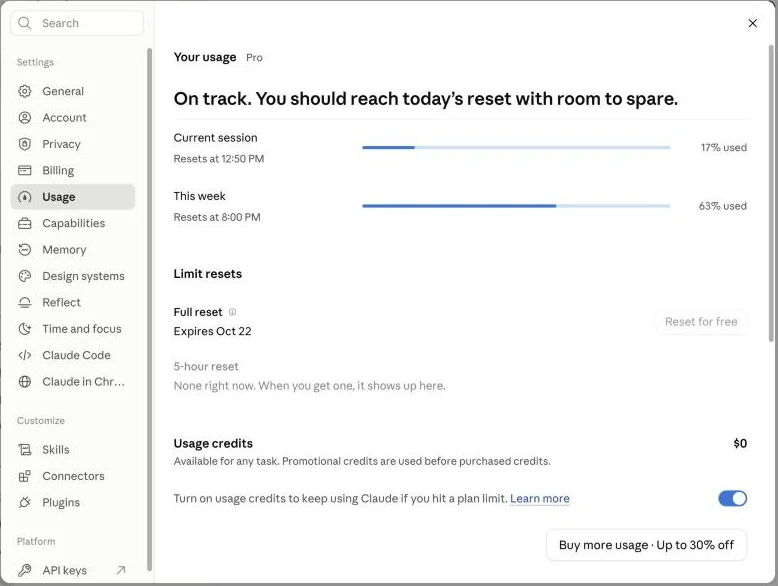Image resolution: width=778 pixels, height=586 pixels.
Task: Click the Claude in Chrome globe icon
Action: coord(25,382)
